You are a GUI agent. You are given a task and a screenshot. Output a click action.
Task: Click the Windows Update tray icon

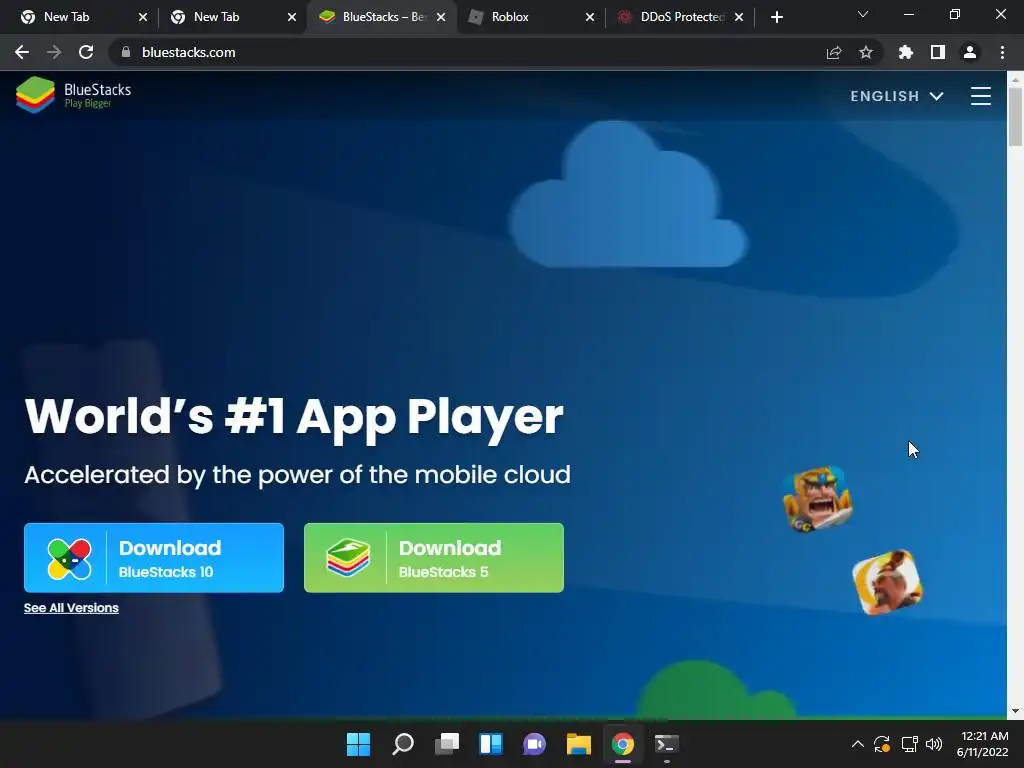[x=882, y=744]
